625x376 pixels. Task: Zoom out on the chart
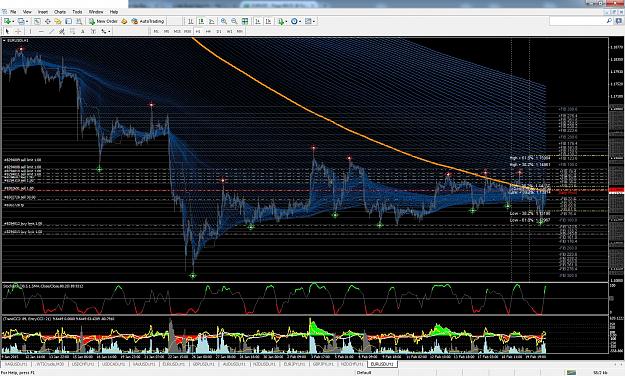point(234,21)
